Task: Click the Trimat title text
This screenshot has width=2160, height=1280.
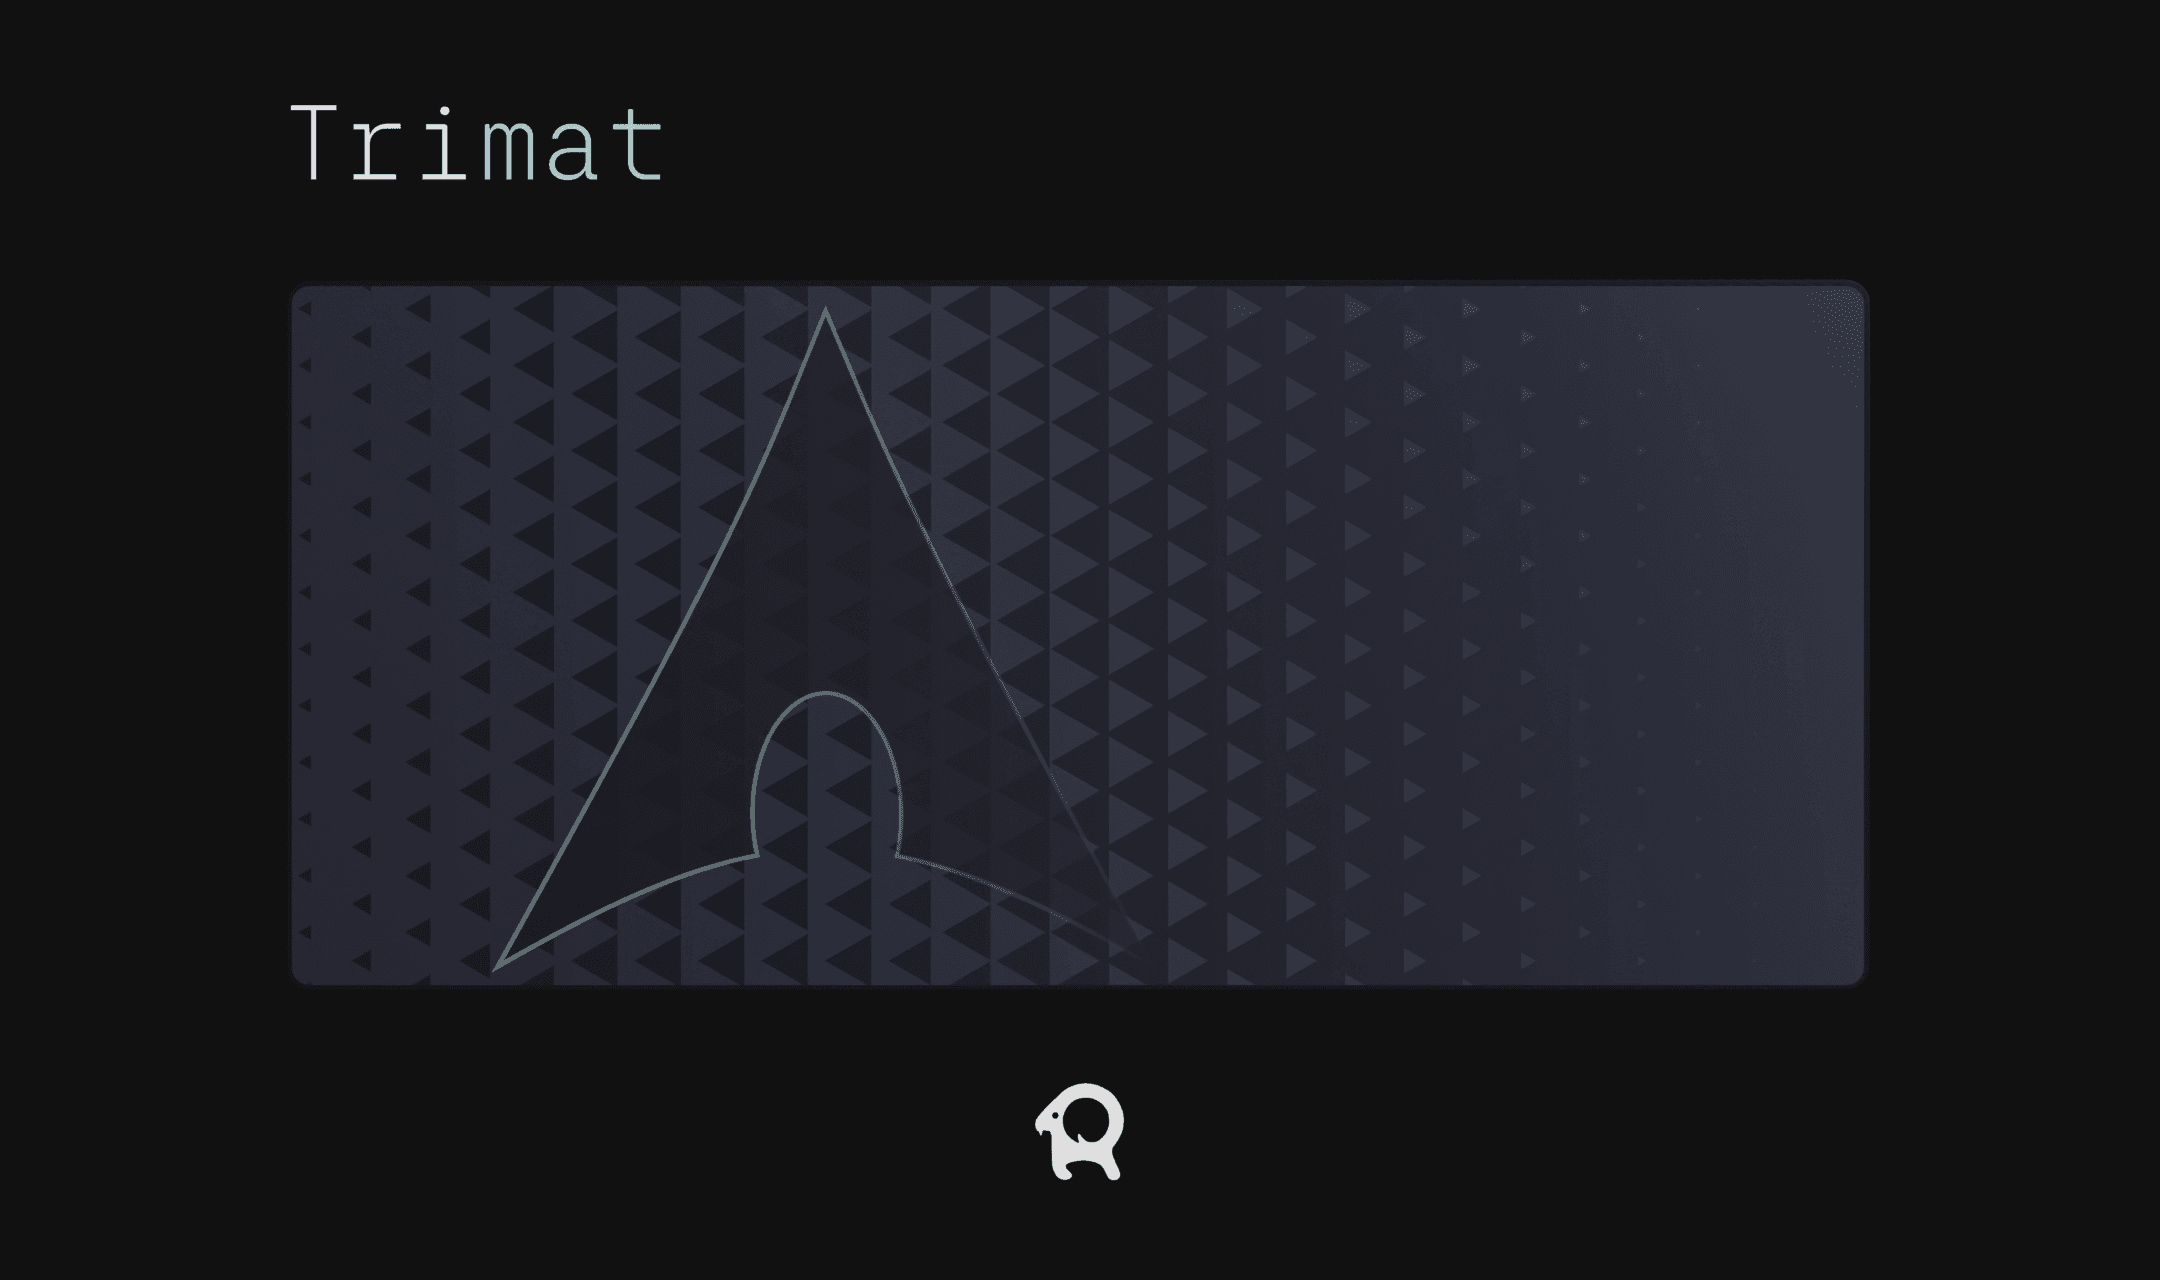Action: tap(477, 143)
